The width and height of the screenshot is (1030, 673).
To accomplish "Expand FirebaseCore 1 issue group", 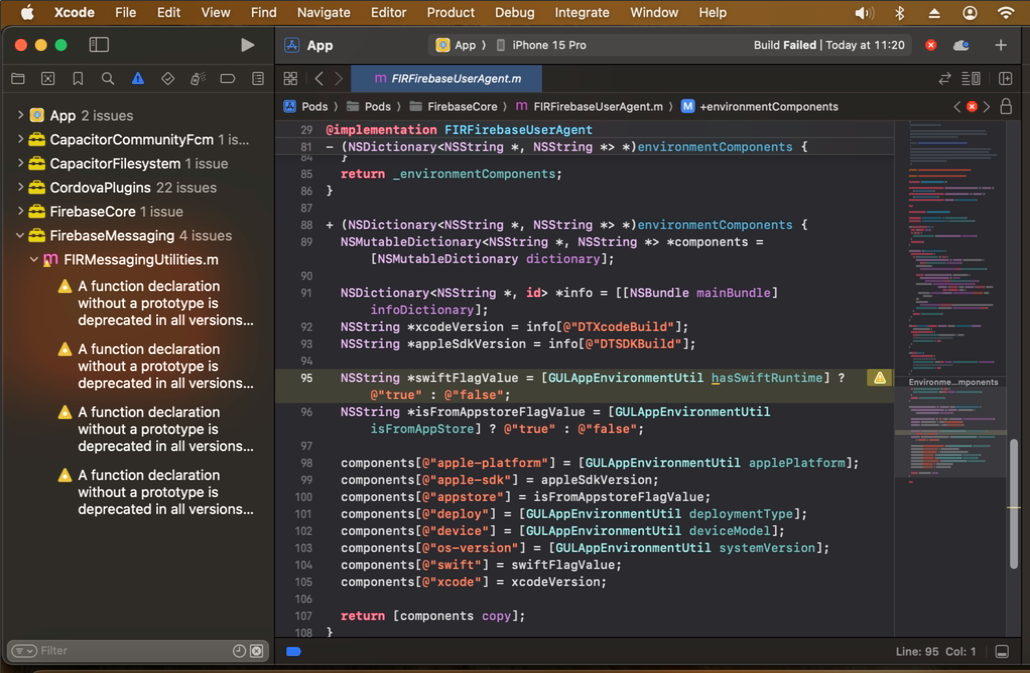I will [20, 211].
